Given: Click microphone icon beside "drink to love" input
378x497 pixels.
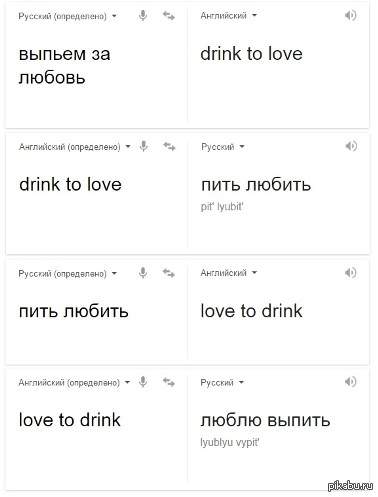Looking at the screenshot, I should click(144, 146).
